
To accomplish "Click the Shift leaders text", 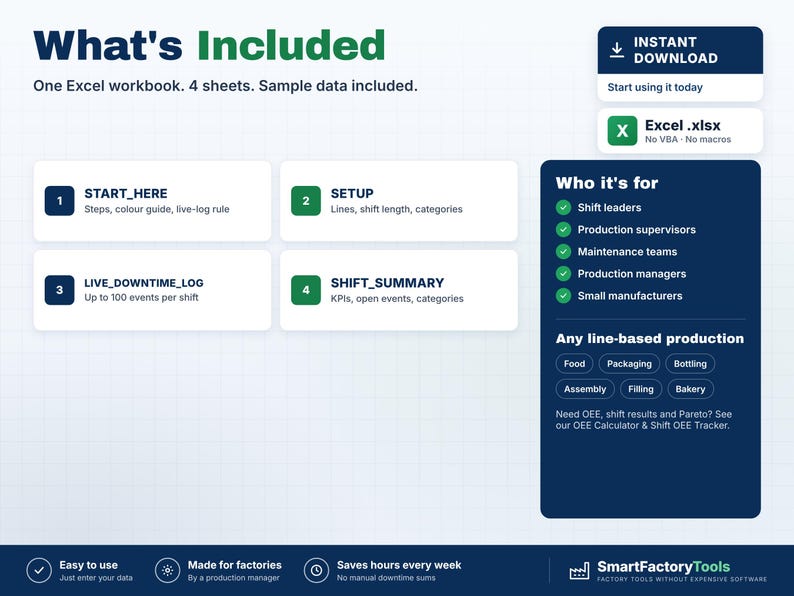I will (x=609, y=208).
